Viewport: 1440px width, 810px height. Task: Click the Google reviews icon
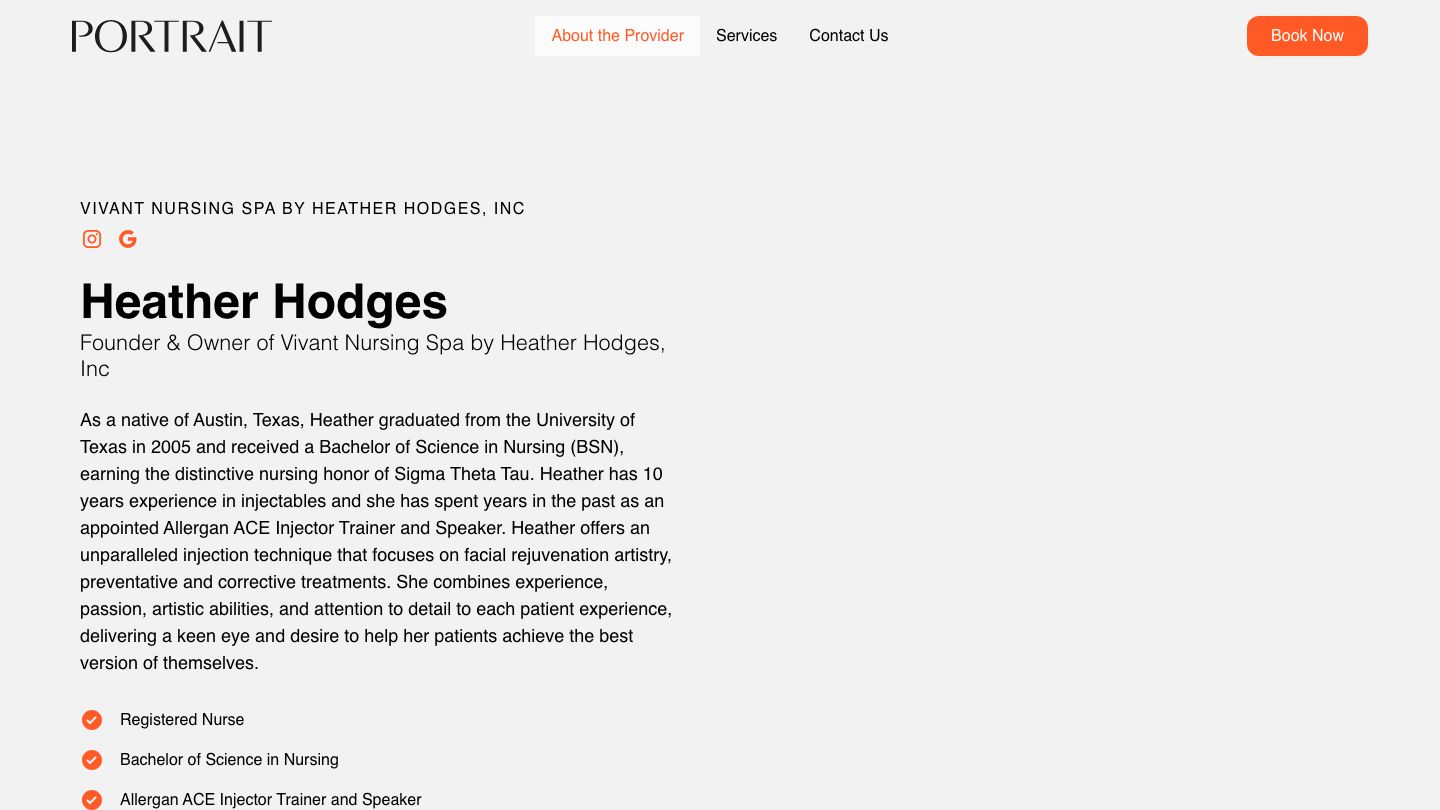tap(128, 239)
